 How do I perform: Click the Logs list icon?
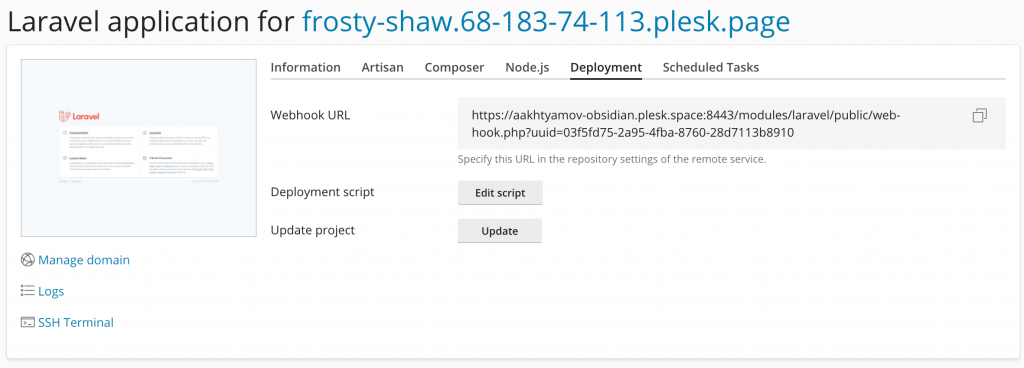[27, 291]
